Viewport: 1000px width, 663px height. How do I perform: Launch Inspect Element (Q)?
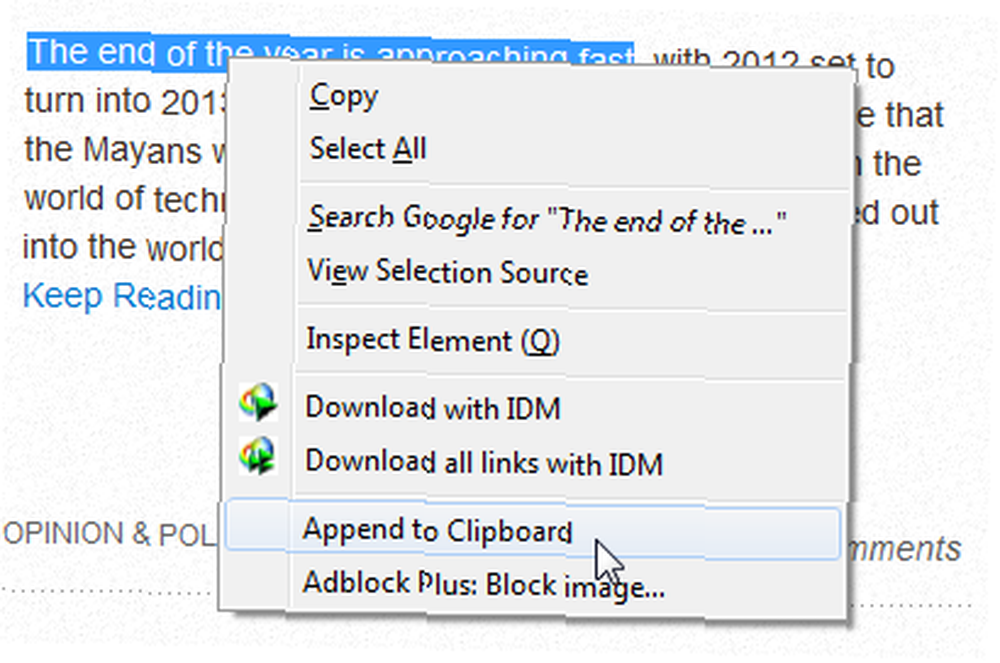433,340
